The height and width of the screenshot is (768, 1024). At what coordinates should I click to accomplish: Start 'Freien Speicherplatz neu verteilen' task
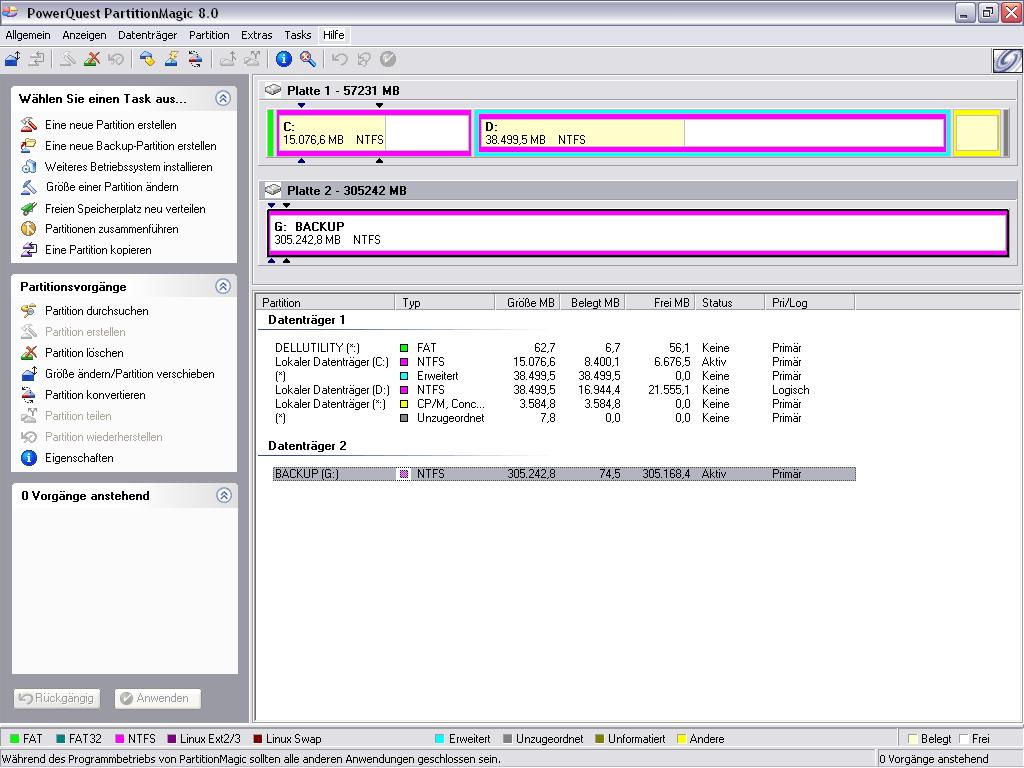125,209
